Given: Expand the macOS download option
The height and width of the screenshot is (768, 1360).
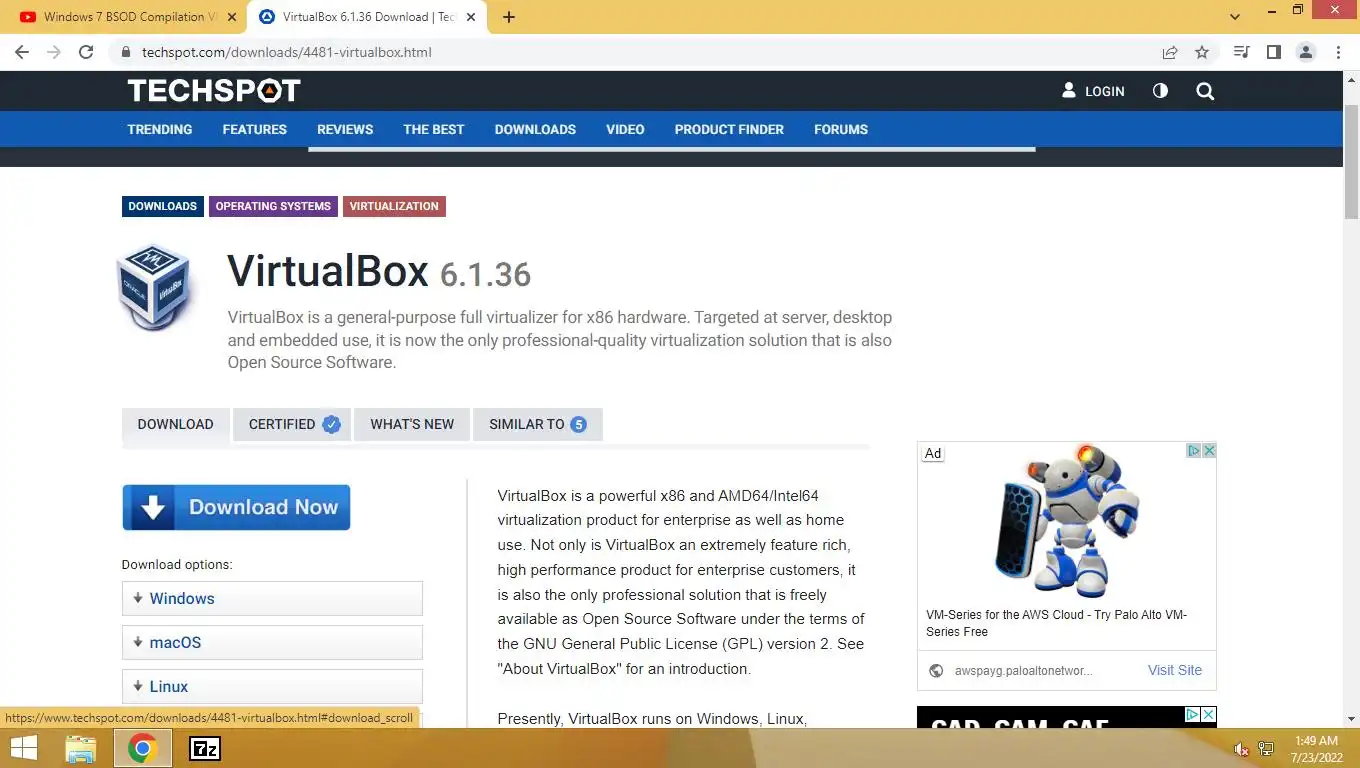Looking at the screenshot, I should tap(272, 643).
